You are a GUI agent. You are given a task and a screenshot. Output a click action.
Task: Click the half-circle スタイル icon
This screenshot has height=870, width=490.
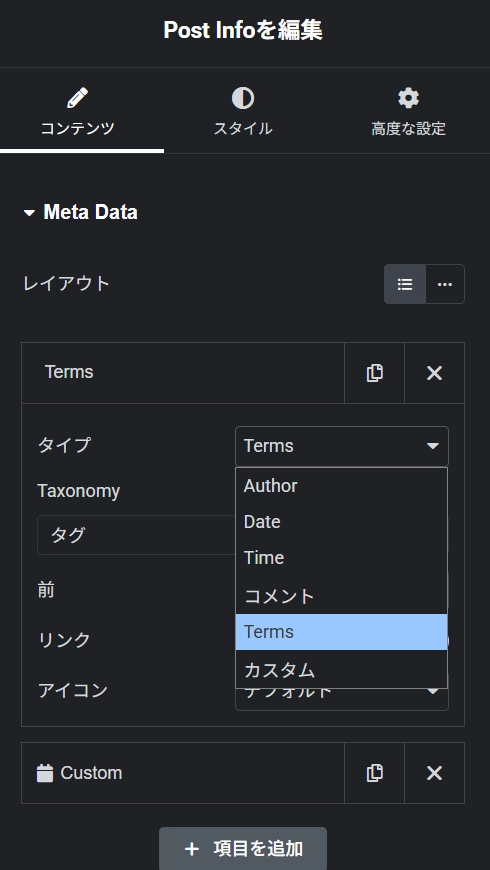coord(243,98)
